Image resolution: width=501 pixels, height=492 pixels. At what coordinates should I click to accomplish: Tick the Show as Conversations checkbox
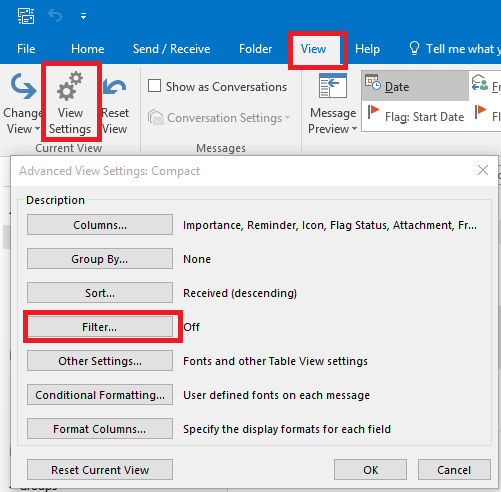(x=154, y=86)
